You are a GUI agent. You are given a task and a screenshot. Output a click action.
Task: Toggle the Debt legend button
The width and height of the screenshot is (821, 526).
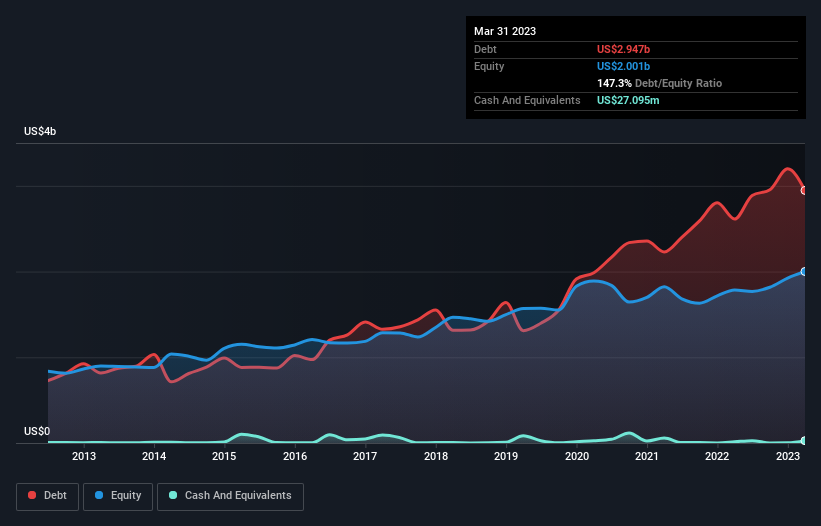pyautogui.click(x=47, y=496)
